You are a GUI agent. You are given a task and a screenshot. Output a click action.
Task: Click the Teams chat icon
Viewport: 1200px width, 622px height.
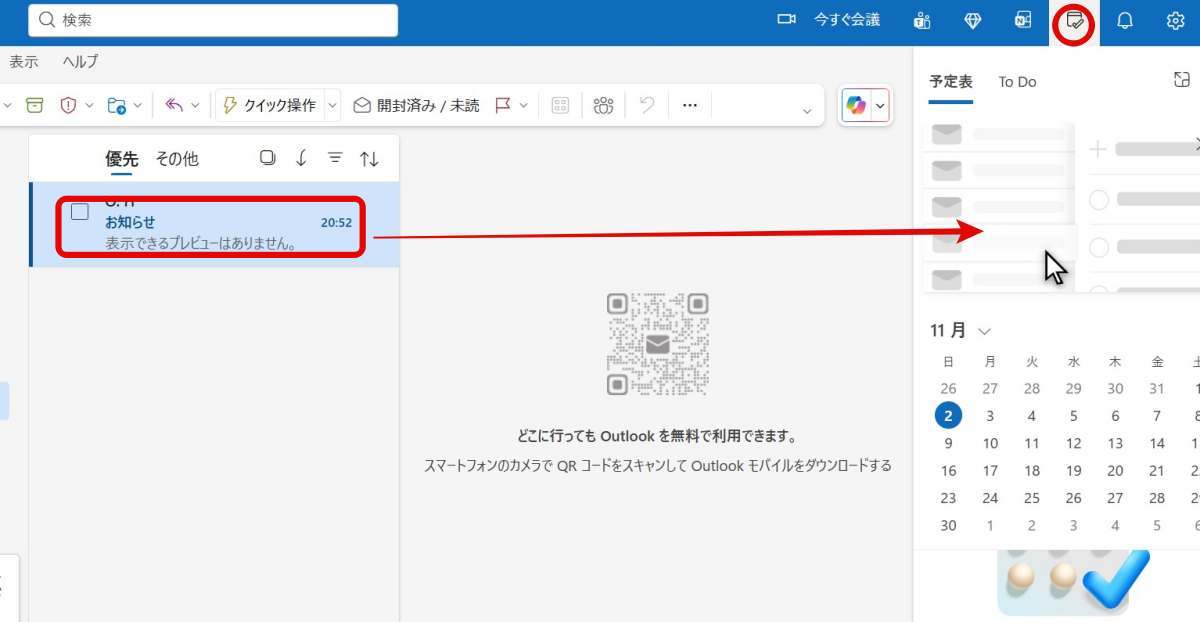pyautogui.click(x=922, y=20)
